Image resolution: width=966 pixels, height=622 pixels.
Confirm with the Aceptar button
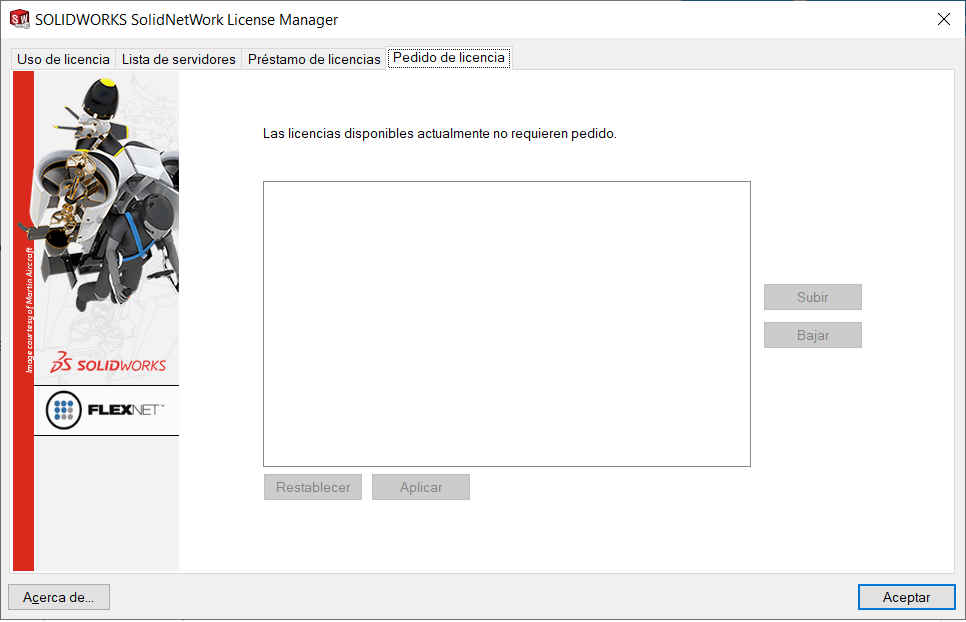[x=906, y=597]
